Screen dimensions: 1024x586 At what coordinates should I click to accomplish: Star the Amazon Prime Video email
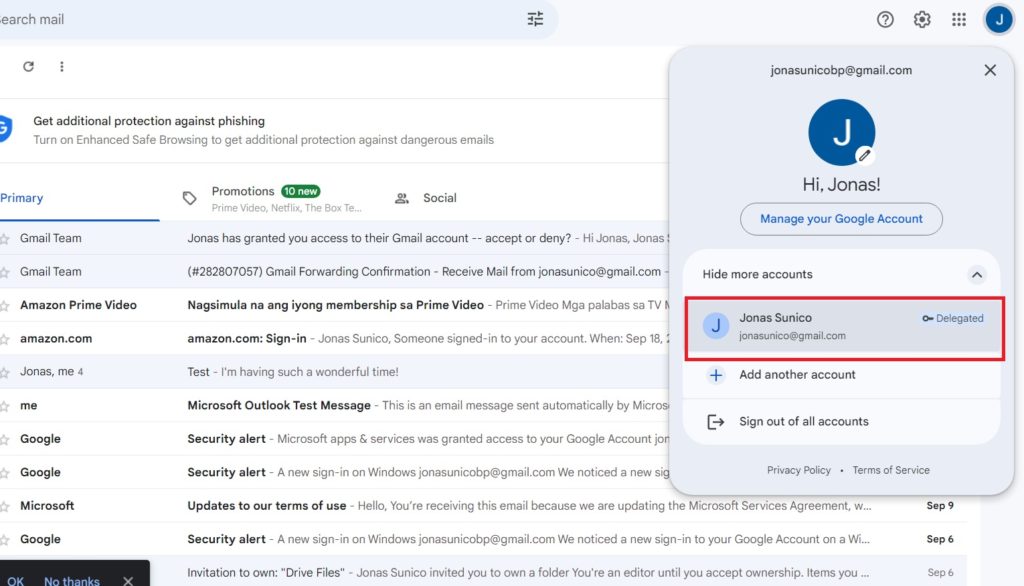[5, 305]
